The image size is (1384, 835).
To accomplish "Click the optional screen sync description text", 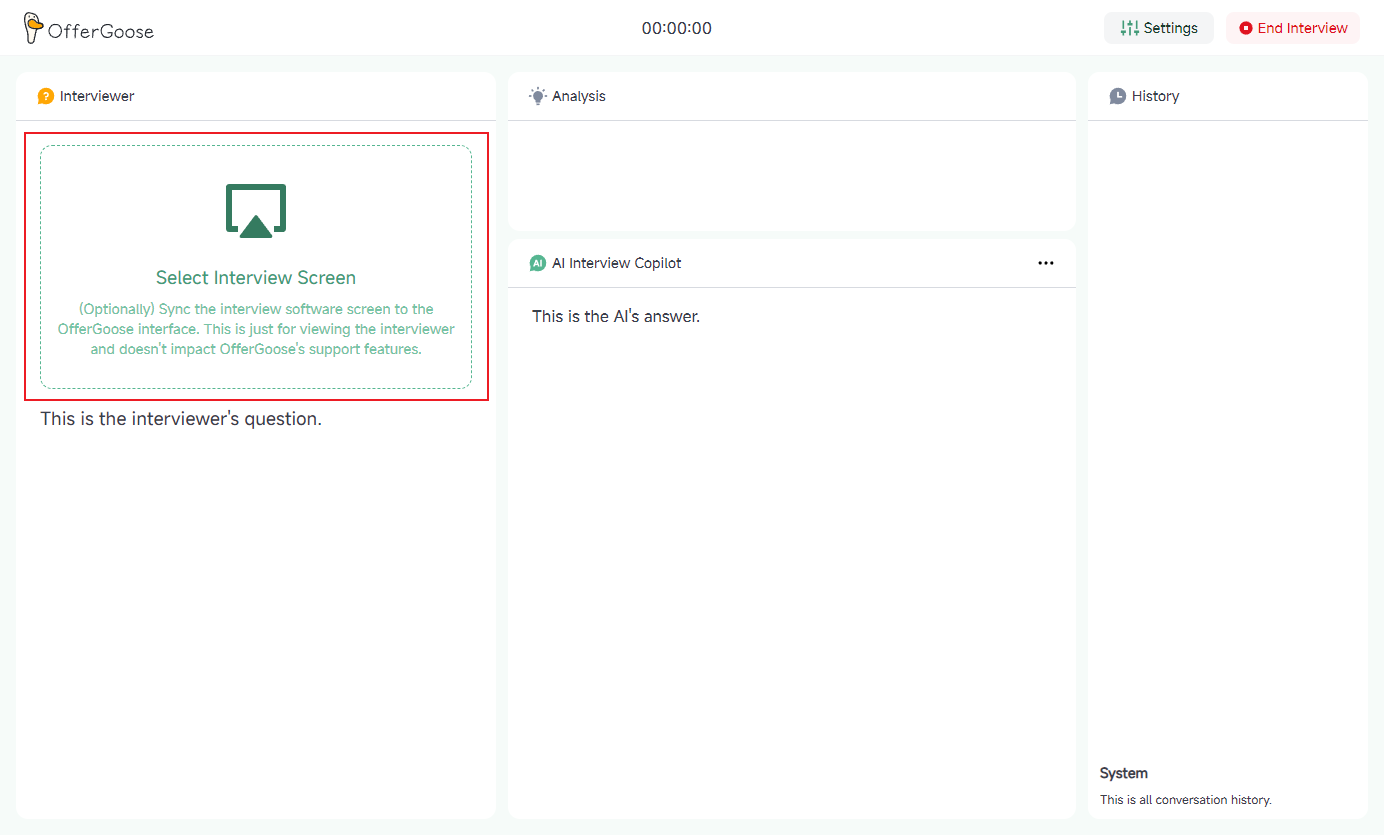I will click(256, 329).
